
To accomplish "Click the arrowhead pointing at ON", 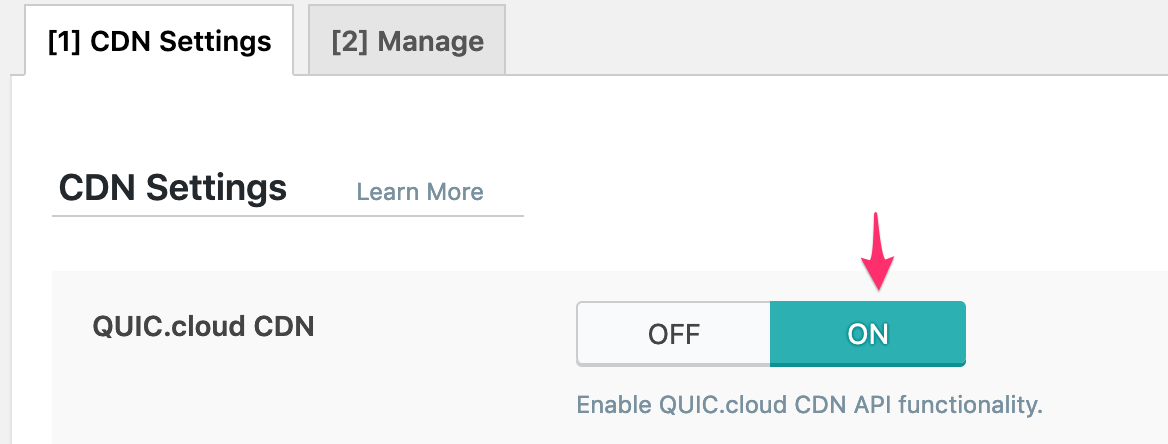I will 879,273.
